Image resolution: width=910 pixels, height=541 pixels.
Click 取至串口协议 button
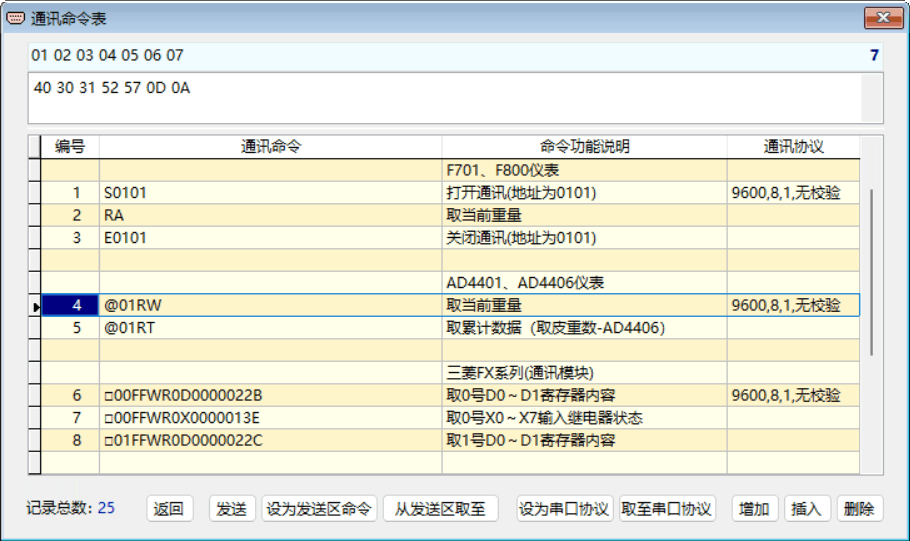pyautogui.click(x=666, y=509)
